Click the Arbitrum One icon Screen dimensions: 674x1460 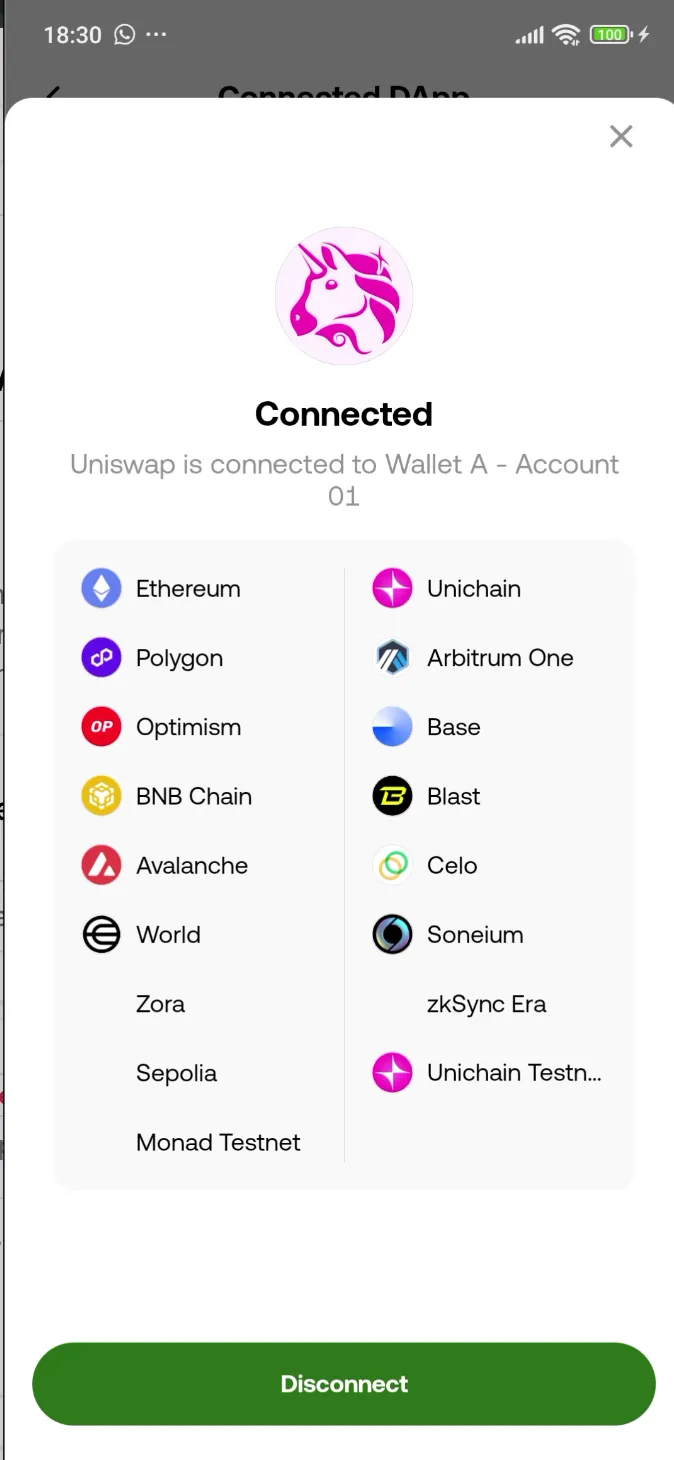392,657
